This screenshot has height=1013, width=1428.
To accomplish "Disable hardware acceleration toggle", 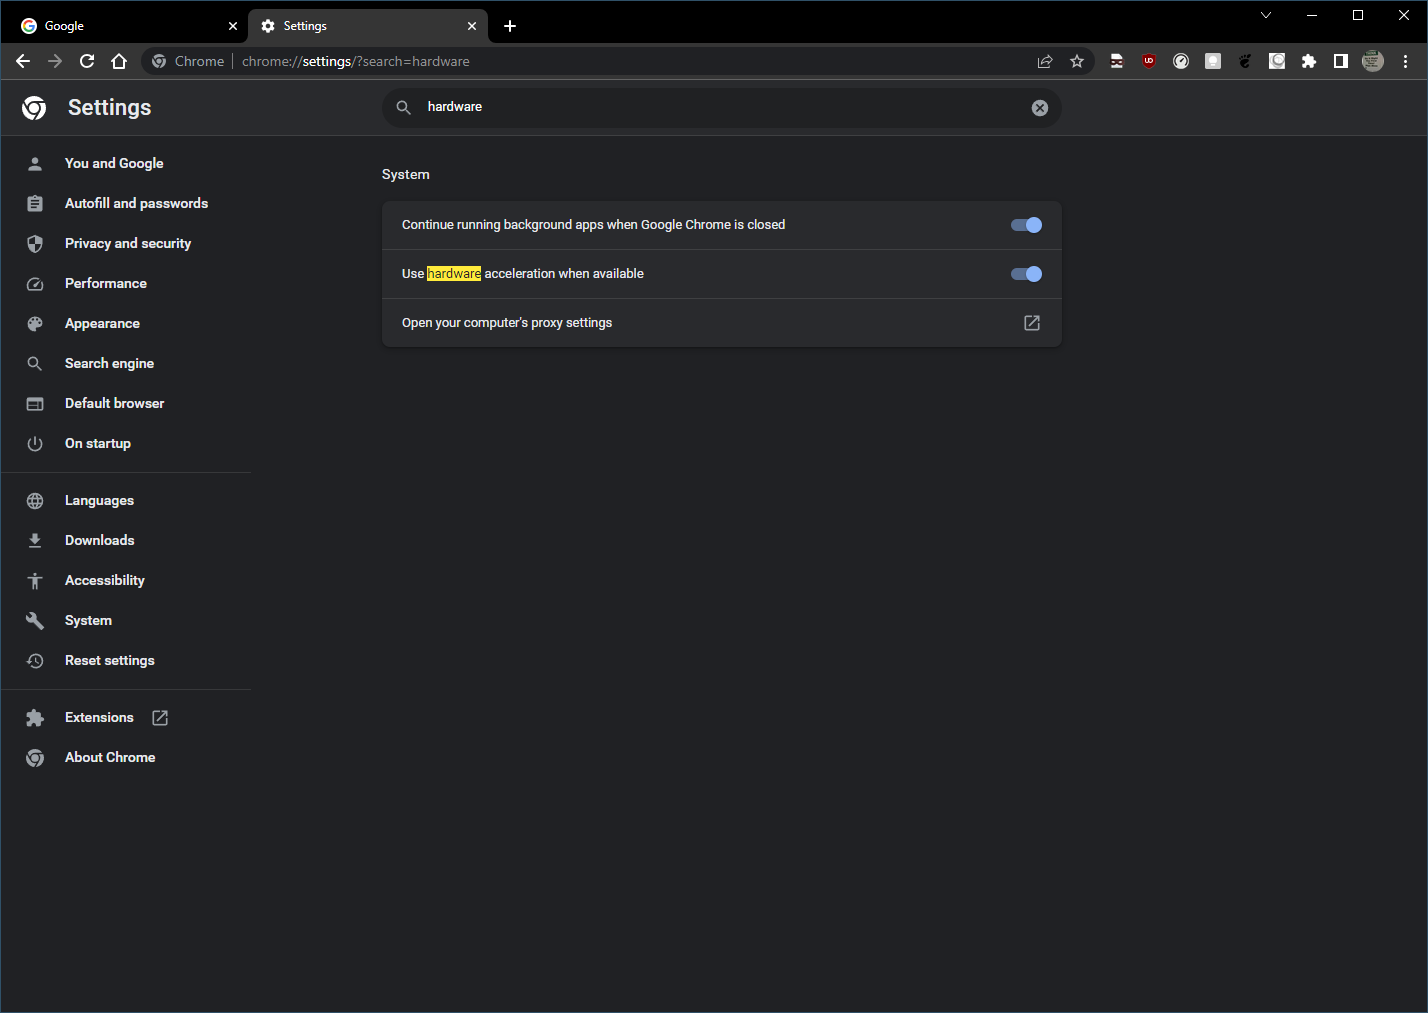I will tap(1026, 274).
